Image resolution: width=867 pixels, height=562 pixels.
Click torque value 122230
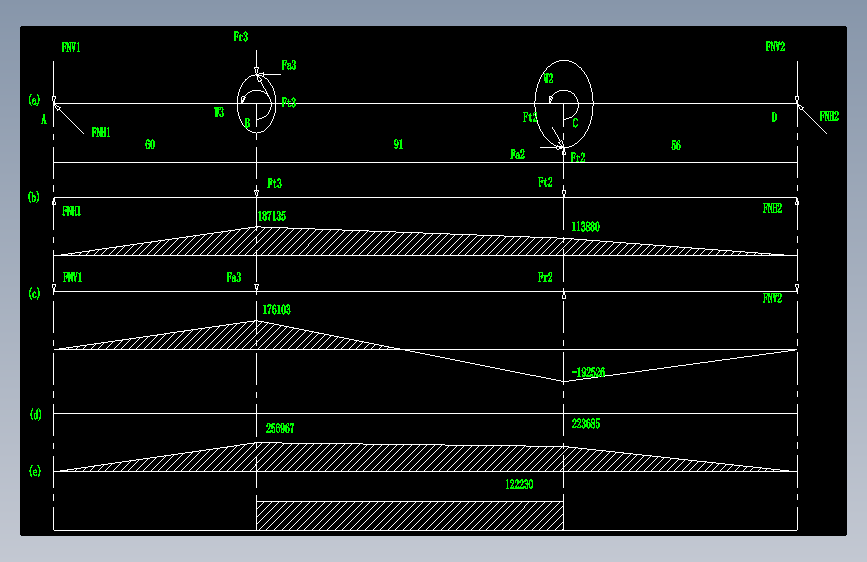(x=519, y=485)
